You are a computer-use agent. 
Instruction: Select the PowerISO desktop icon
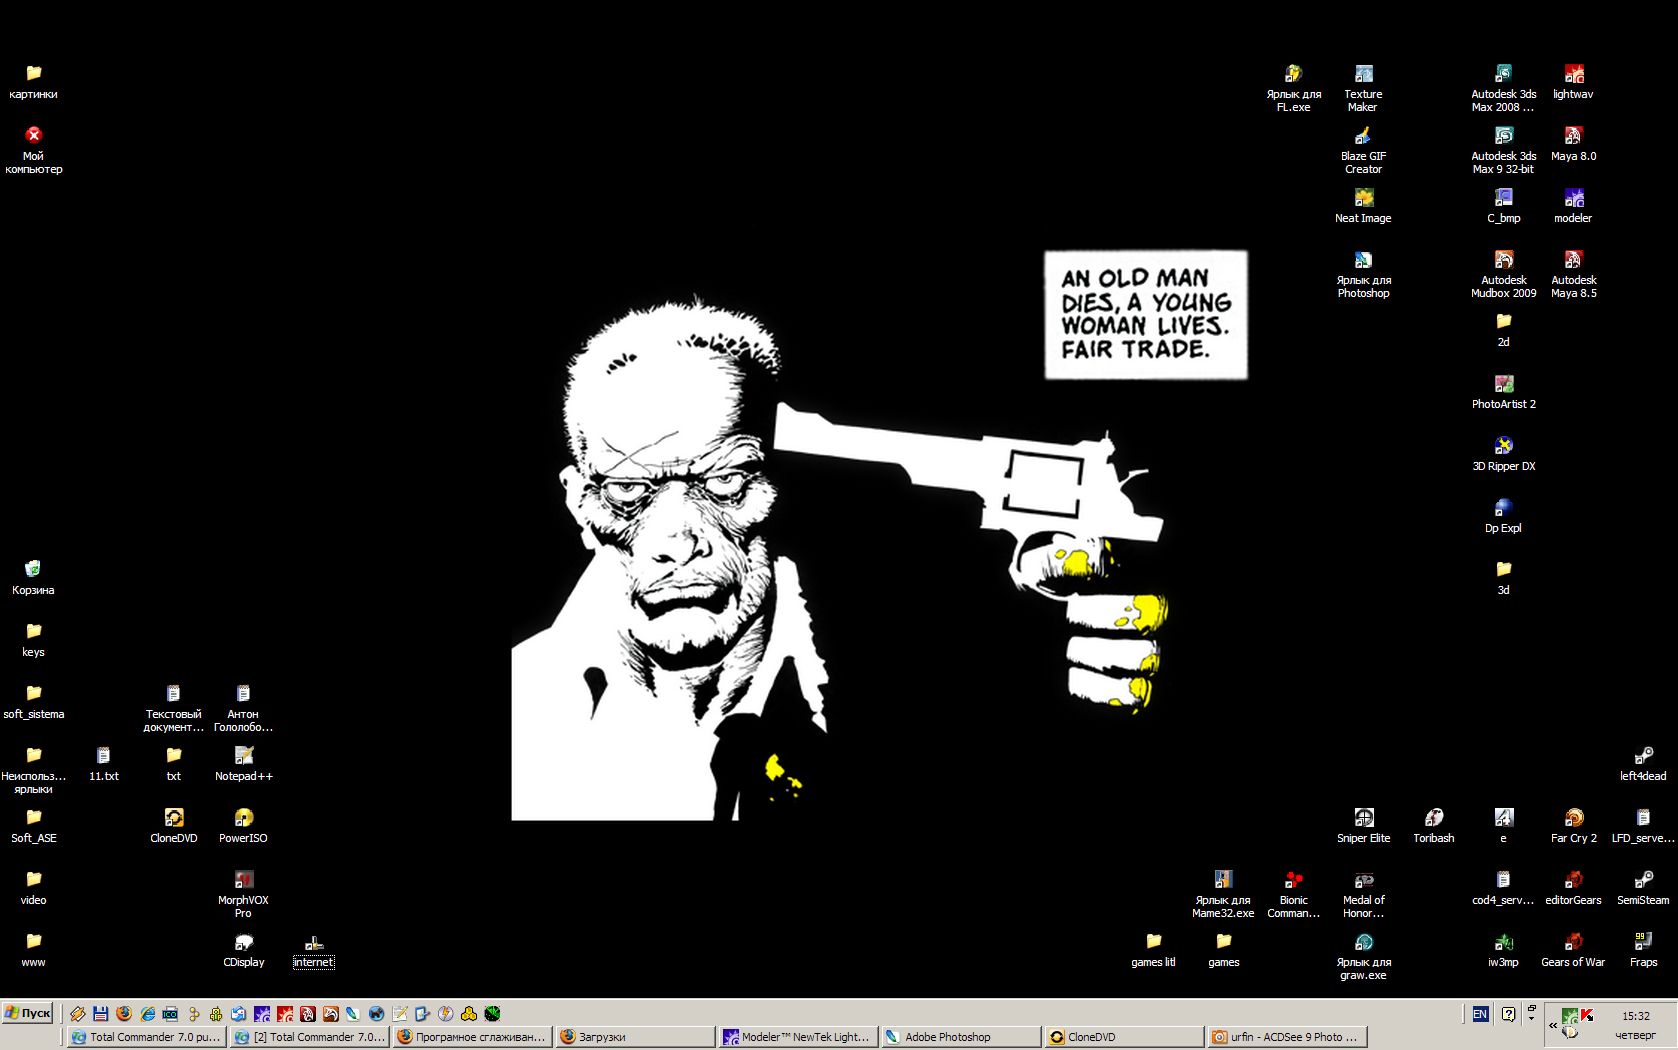pos(243,826)
